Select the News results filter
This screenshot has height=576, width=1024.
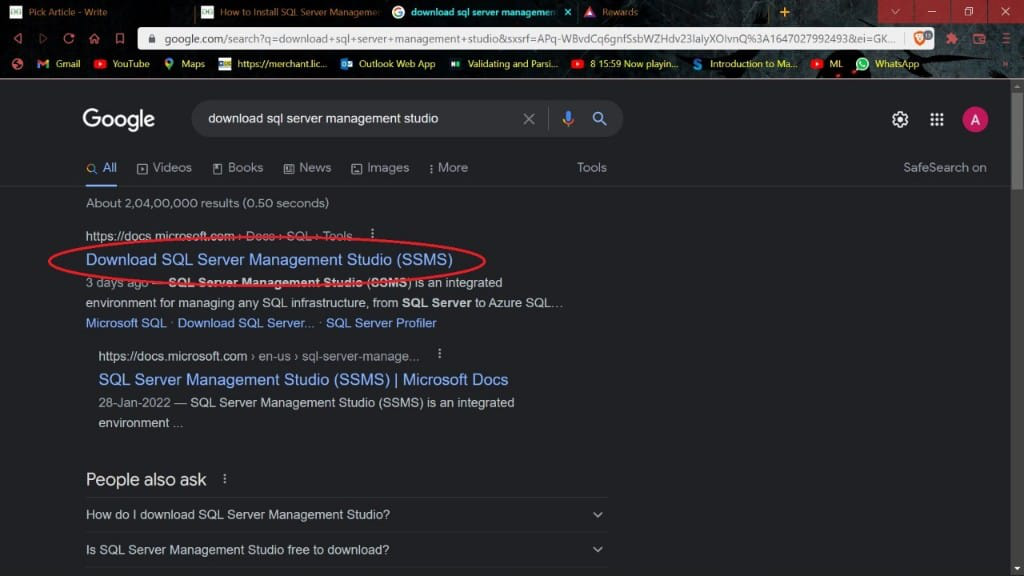point(307,168)
